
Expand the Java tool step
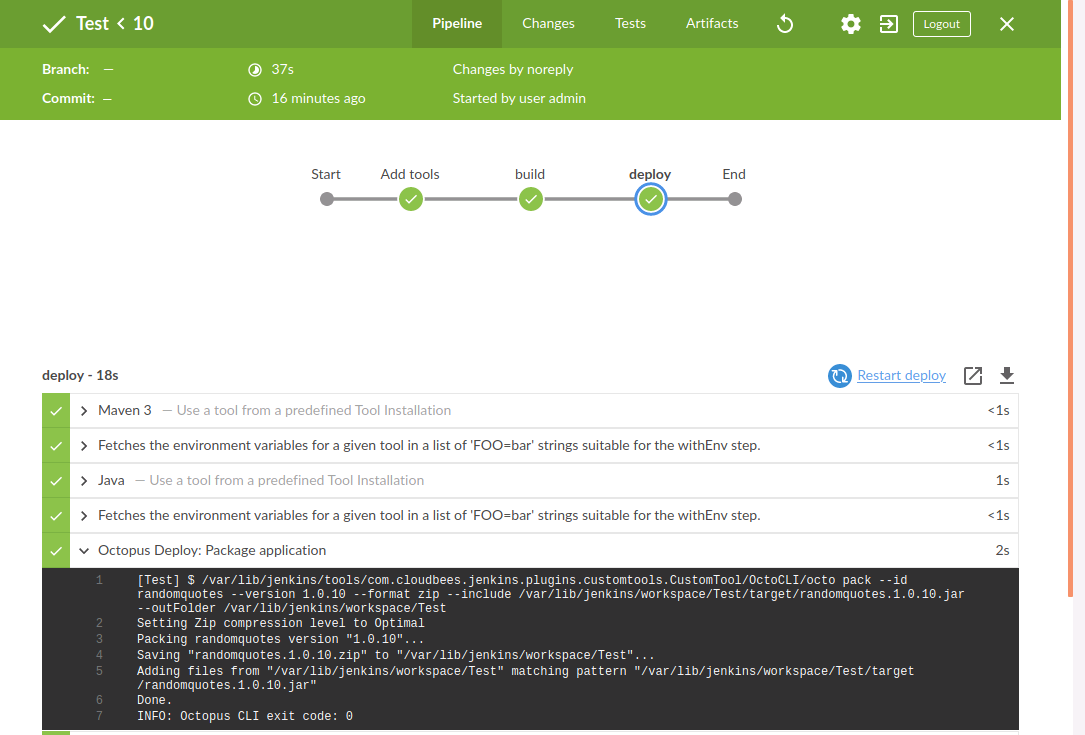point(85,480)
